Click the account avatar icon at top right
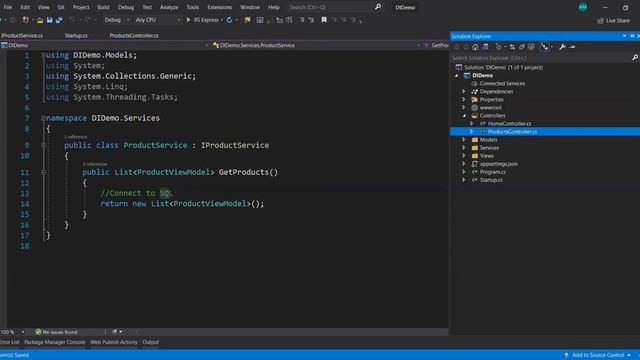The width and height of the screenshot is (640, 360). coord(583,7)
